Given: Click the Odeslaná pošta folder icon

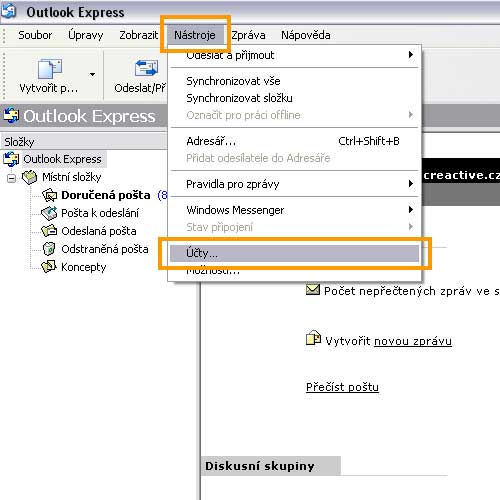Looking at the screenshot, I should click(x=49, y=231).
